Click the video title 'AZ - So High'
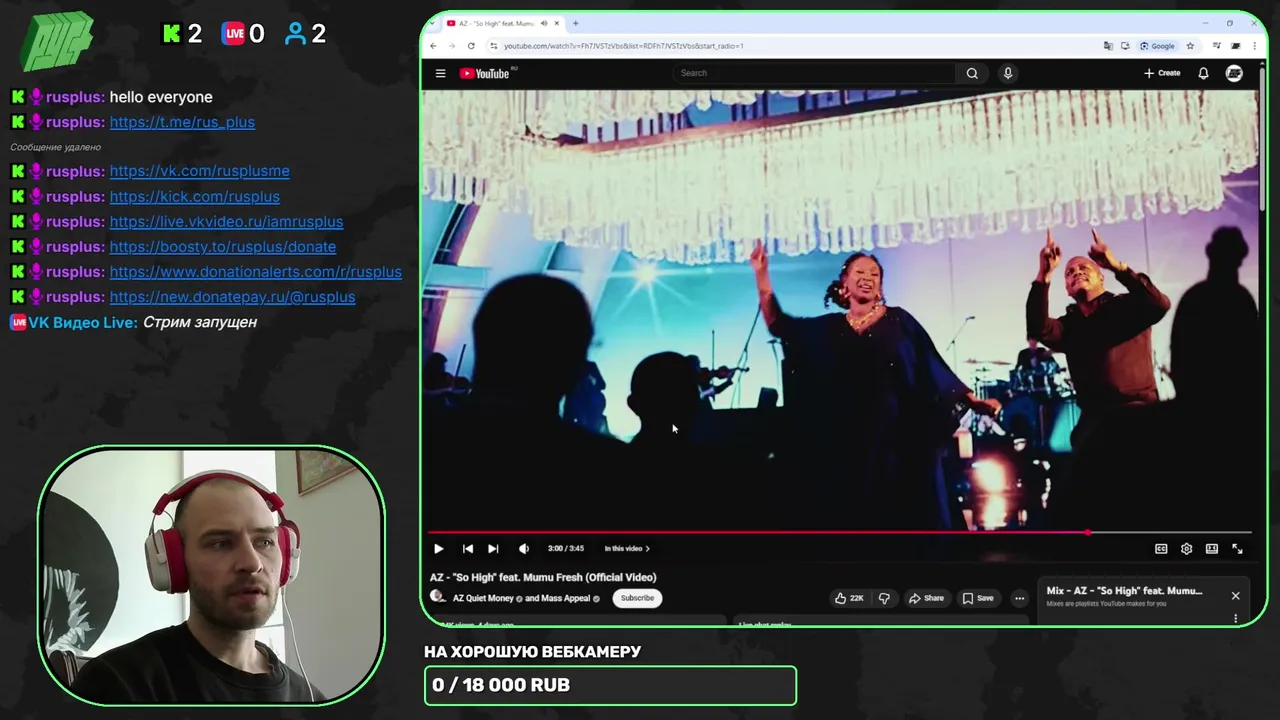This screenshot has height=720, width=1280. click(543, 577)
